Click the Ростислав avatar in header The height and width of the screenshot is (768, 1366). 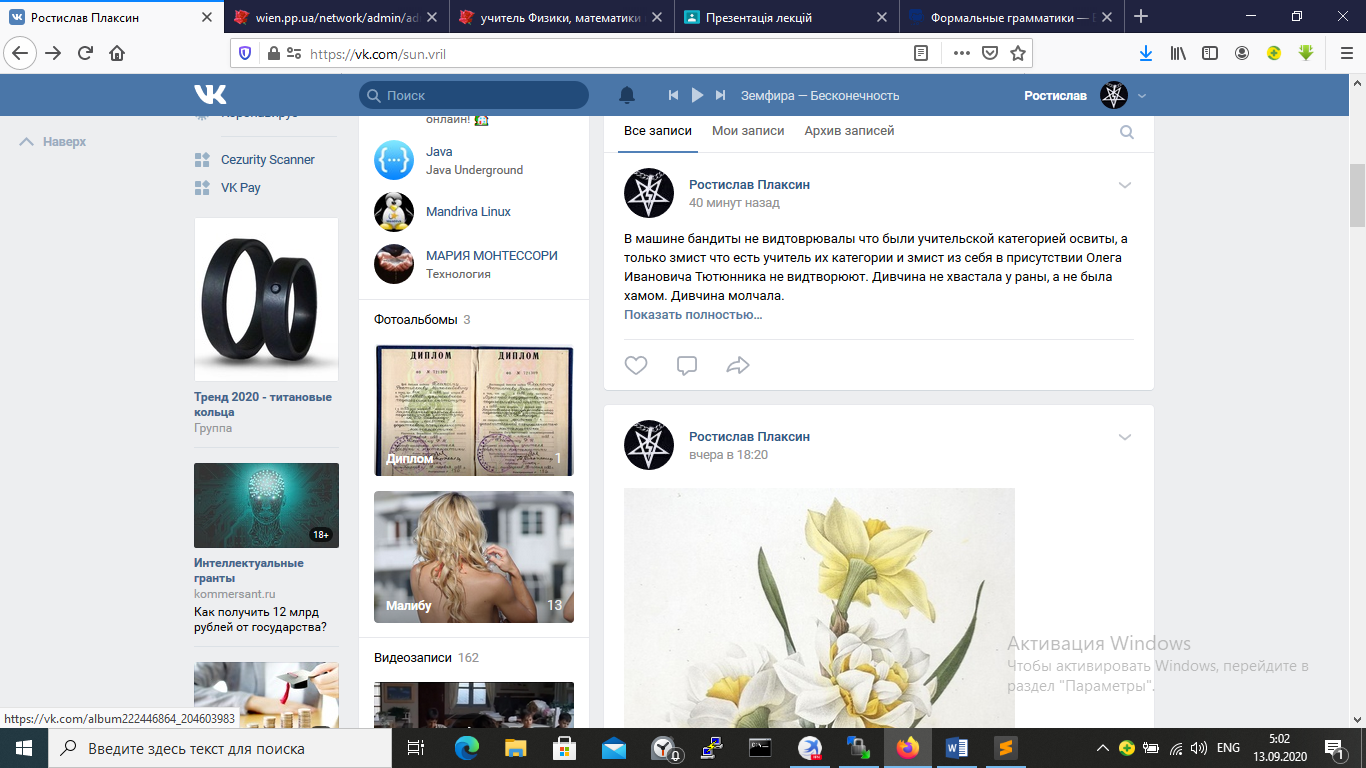pos(1114,96)
